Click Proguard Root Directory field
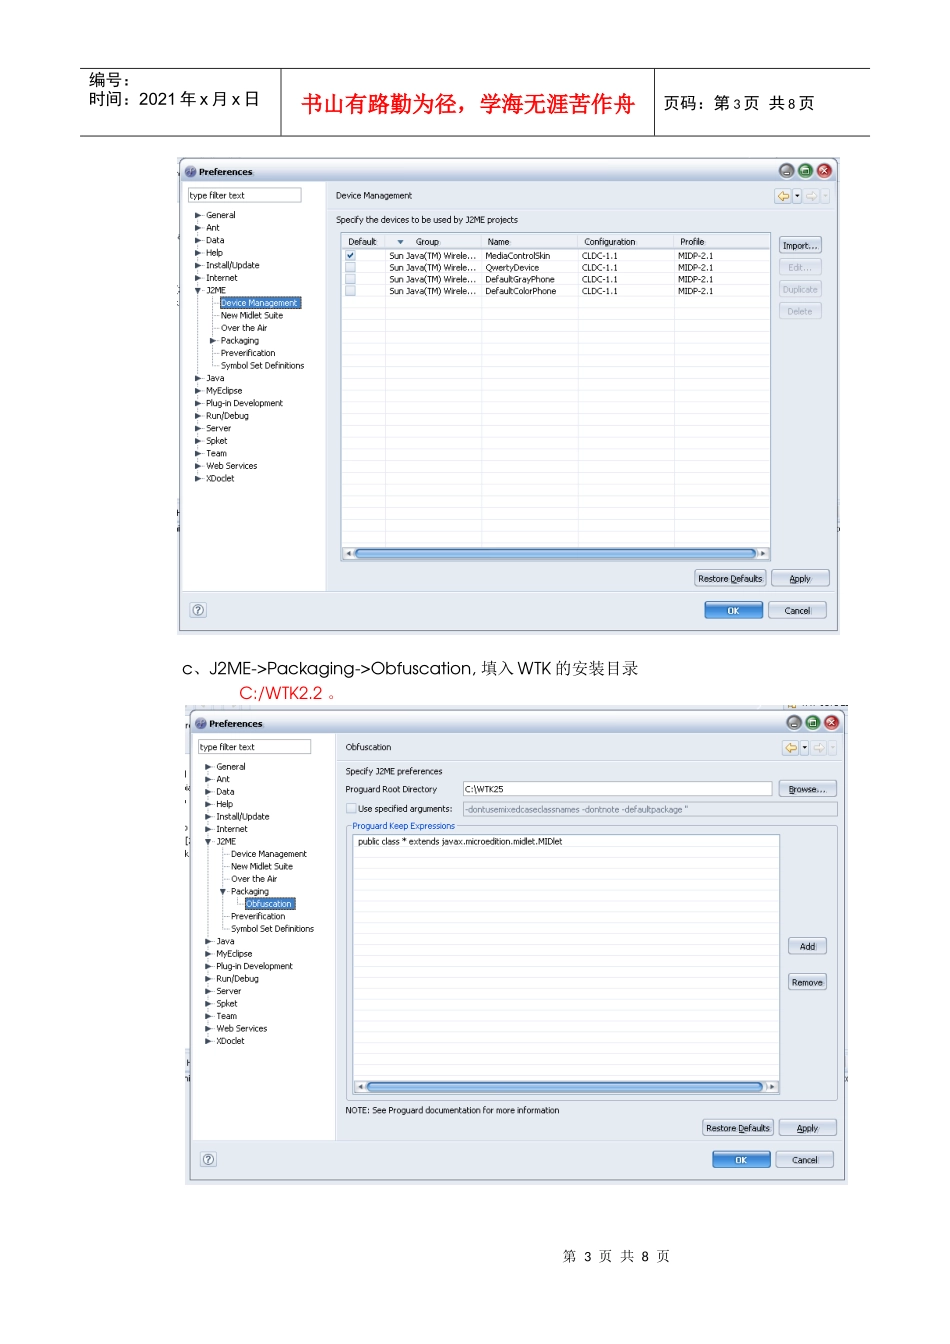The height and width of the screenshot is (1344, 950). point(617,790)
